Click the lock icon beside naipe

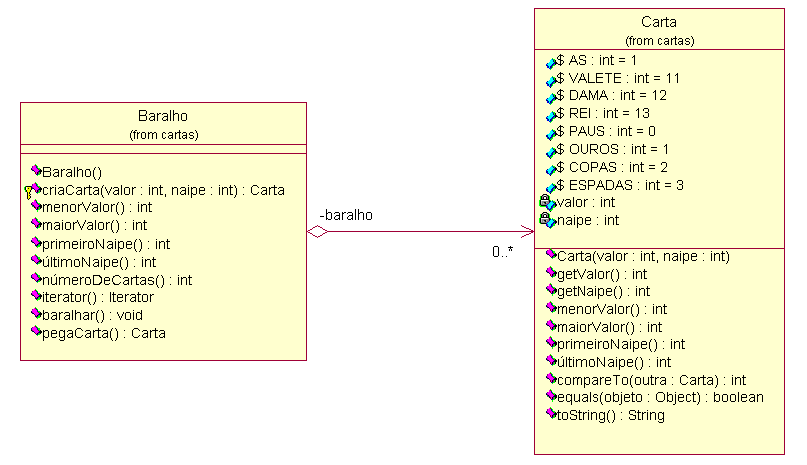pyautogui.click(x=545, y=218)
